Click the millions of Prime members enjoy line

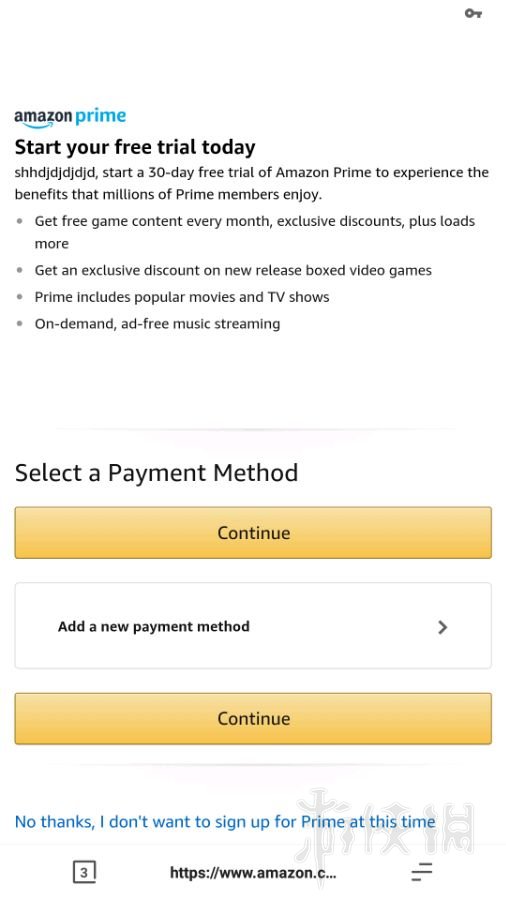(x=168, y=195)
